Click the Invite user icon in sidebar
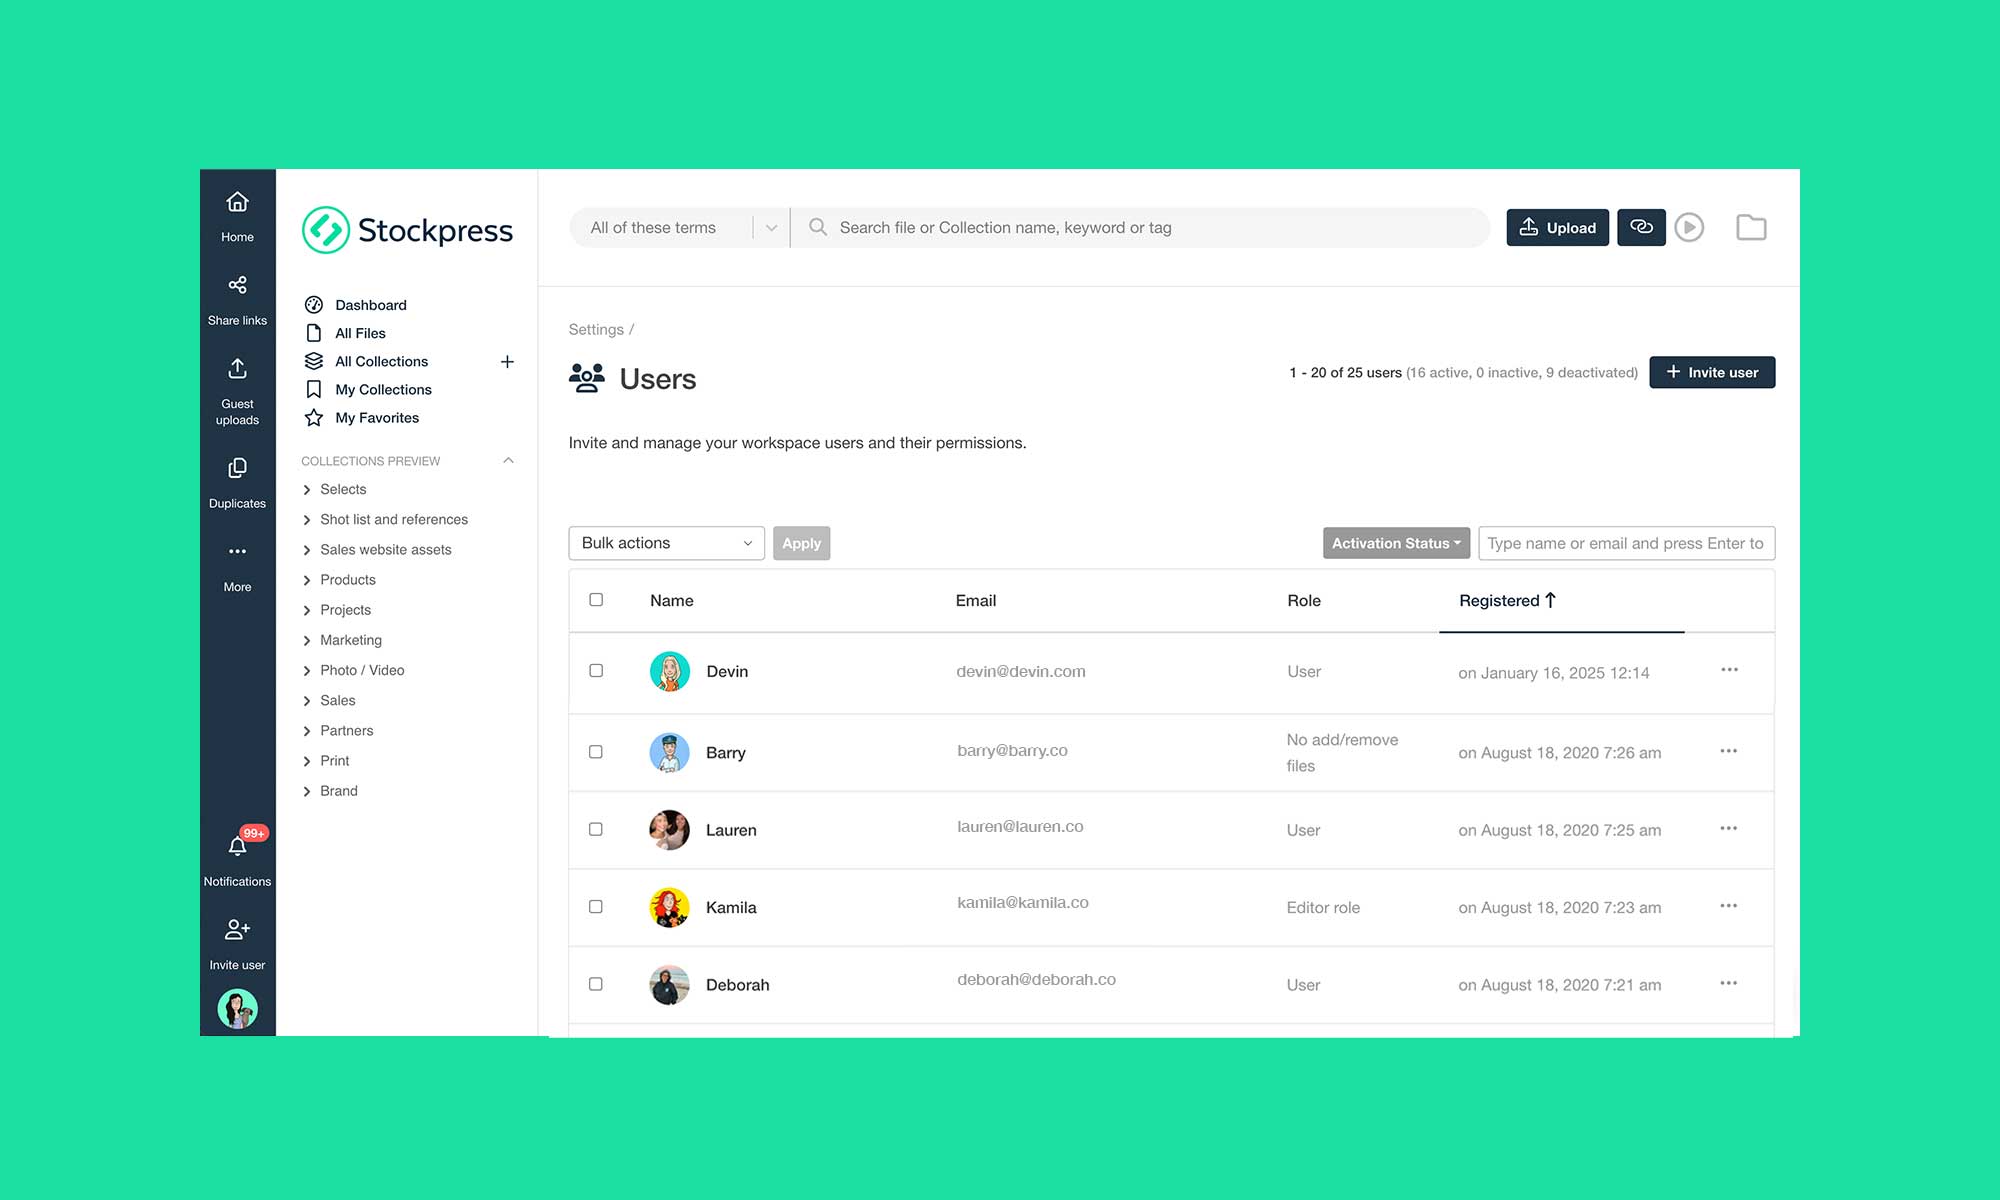 [x=237, y=930]
